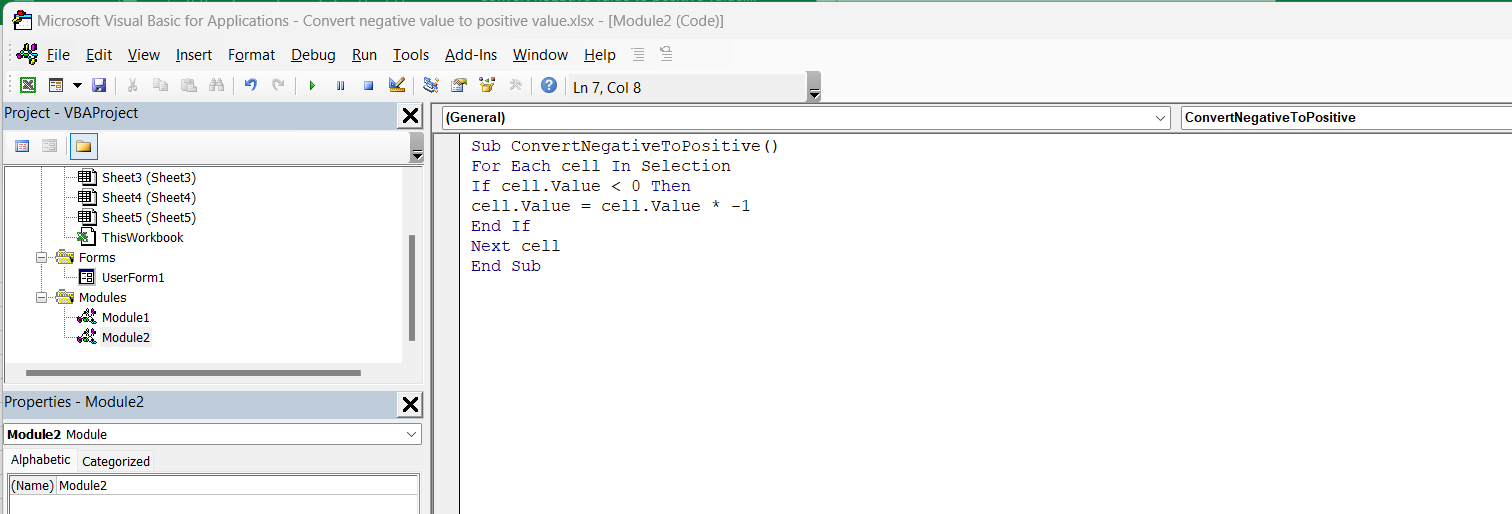
Task: Click the Insert UserForm toolbar icon
Action: click(56, 86)
